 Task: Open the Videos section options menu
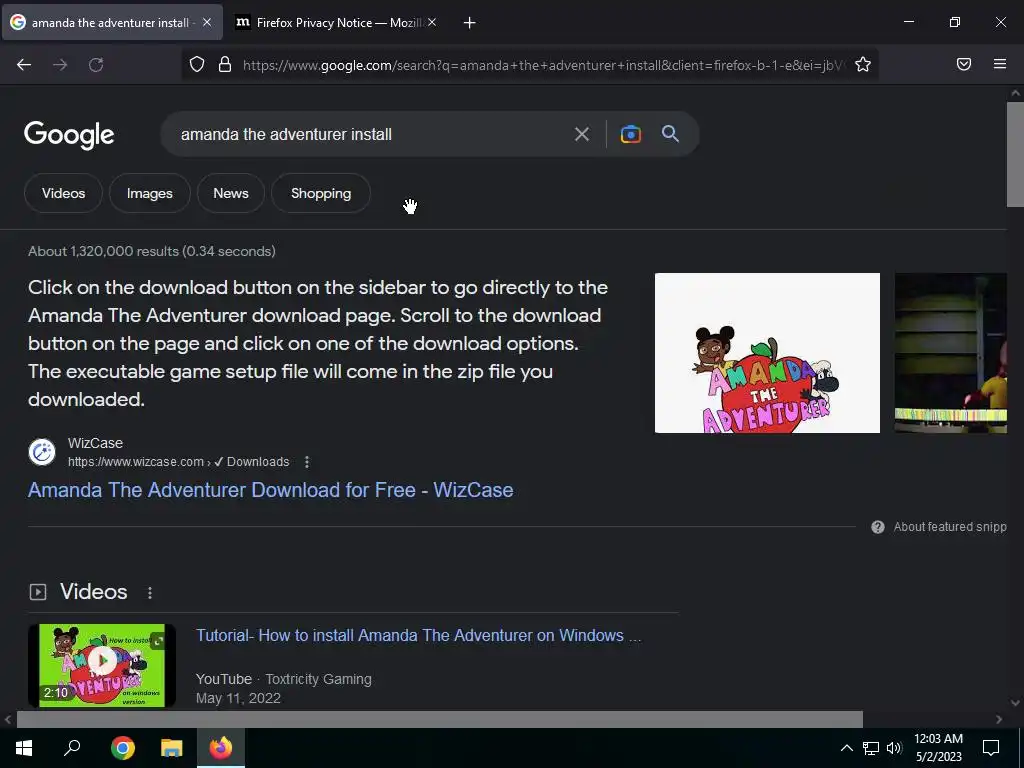coord(150,592)
